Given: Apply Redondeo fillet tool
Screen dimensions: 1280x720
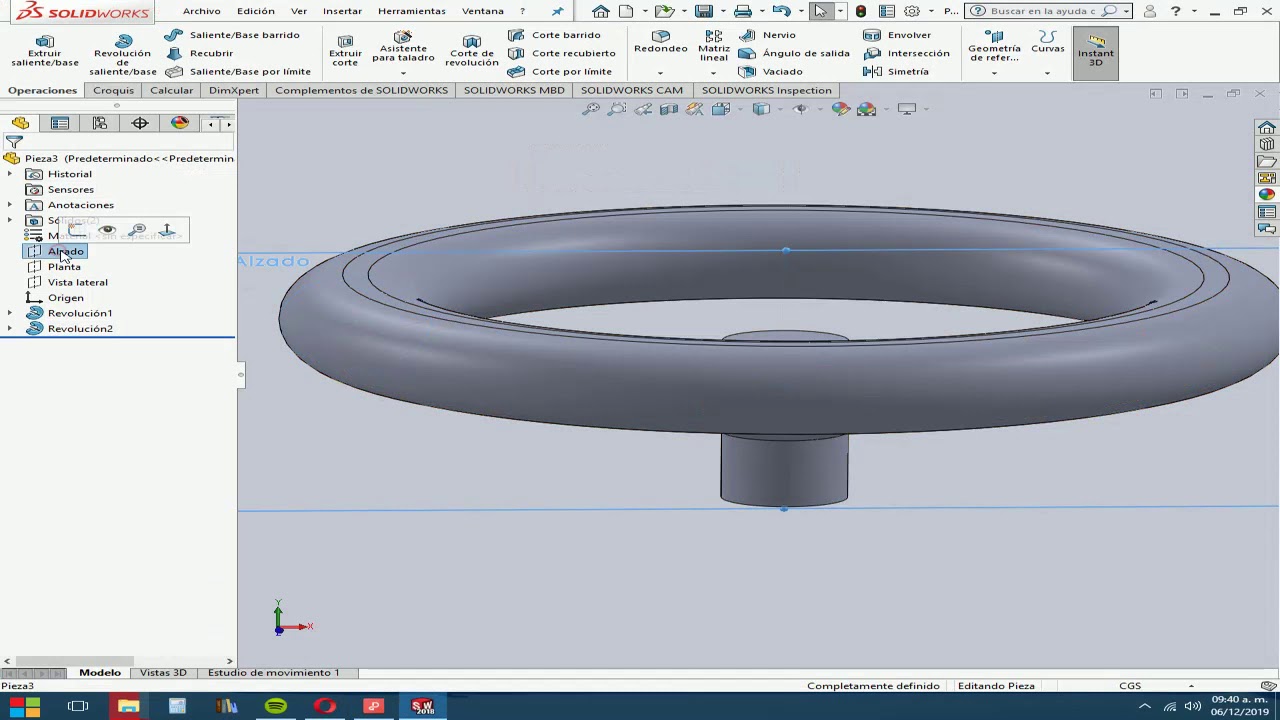Looking at the screenshot, I should [x=661, y=42].
